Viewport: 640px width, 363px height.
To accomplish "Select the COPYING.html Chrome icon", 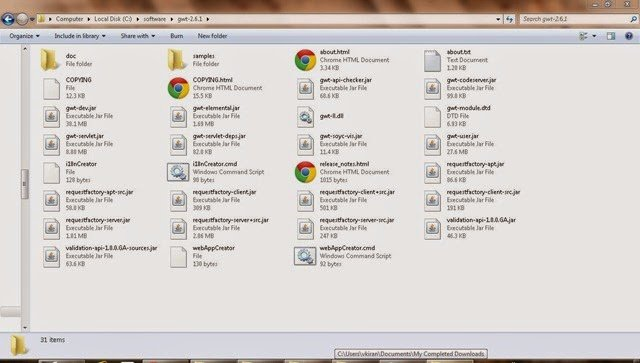I will pos(178,88).
